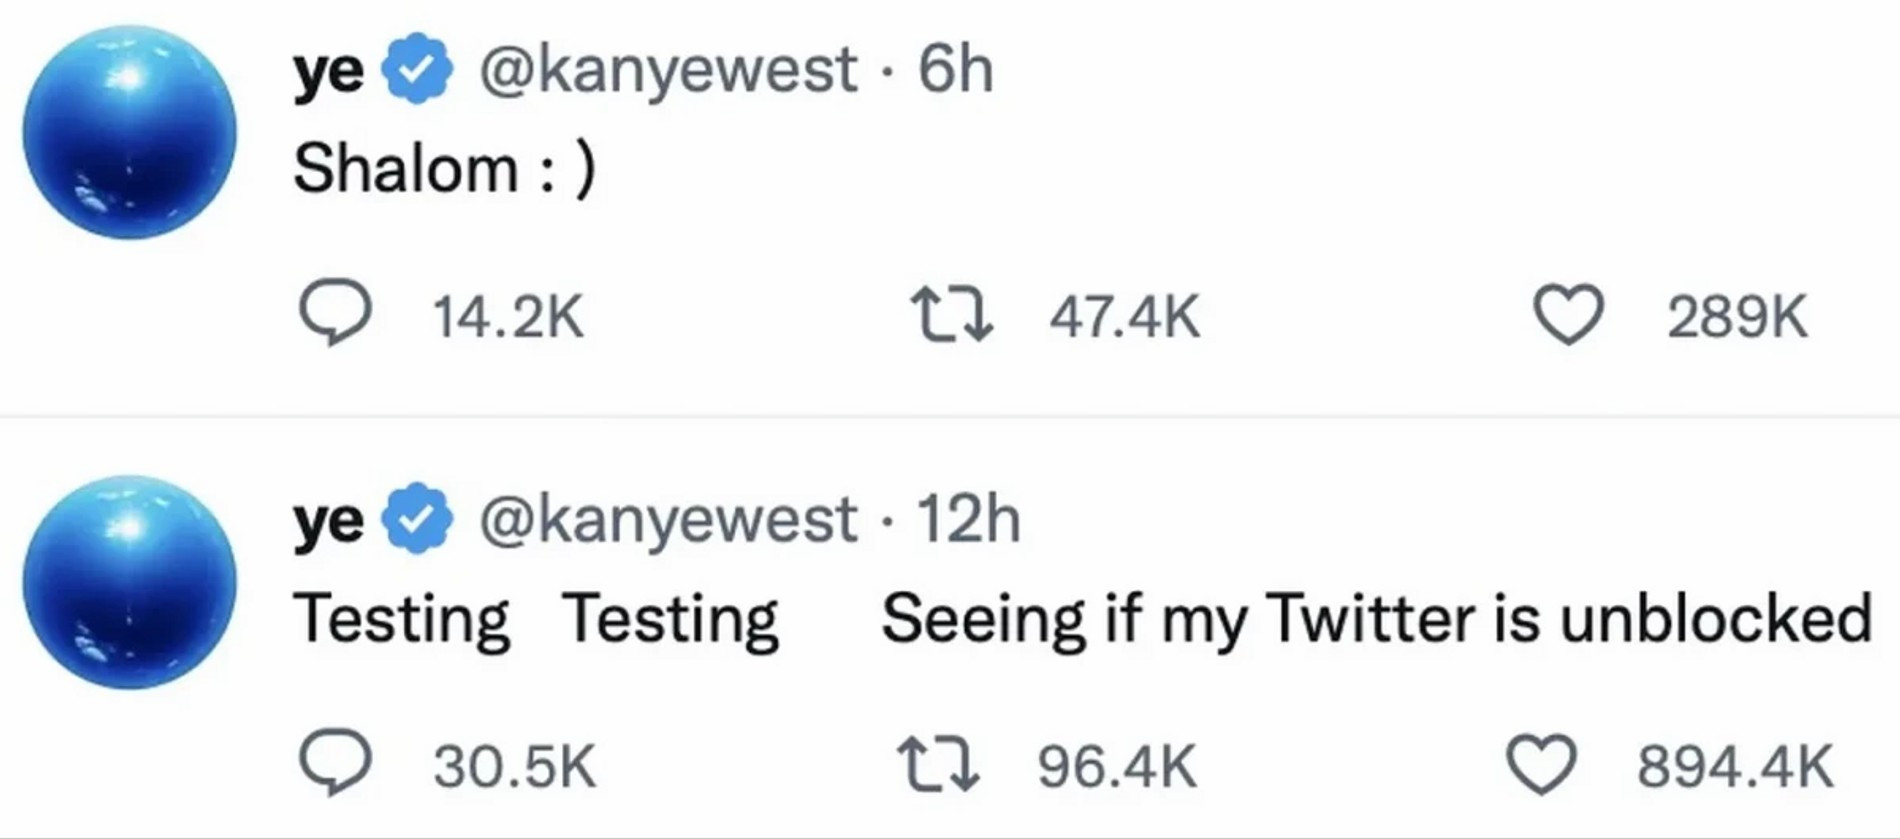Open the 12h timestamp link
The width and height of the screenshot is (1900, 839).
968,520
